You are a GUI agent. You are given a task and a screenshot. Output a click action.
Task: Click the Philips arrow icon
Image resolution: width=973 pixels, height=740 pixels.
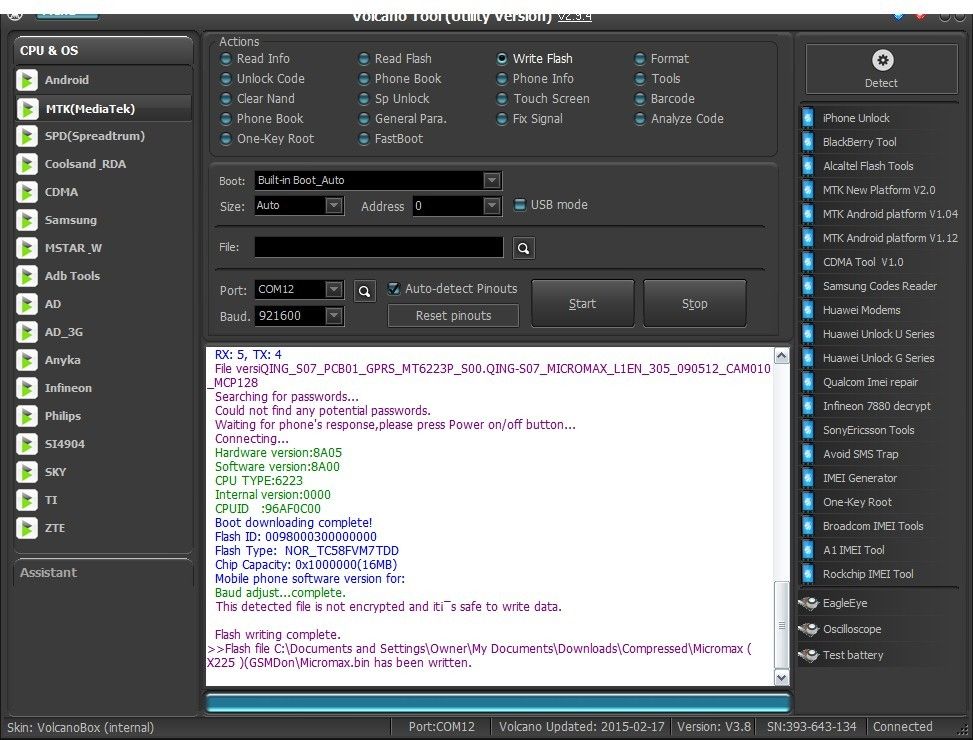coord(27,416)
